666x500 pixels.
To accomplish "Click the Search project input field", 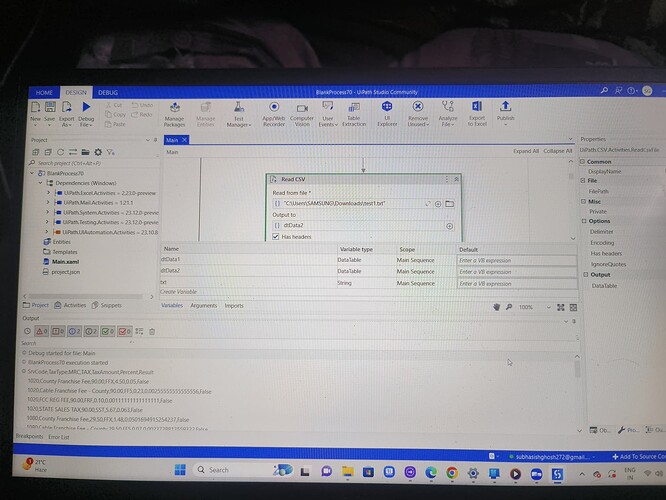I will pos(91,163).
